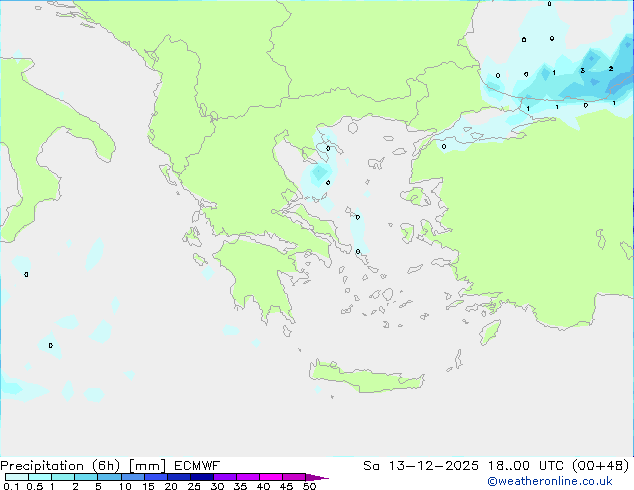
Task: Click the '0.1' legend scale label
Action: point(11,486)
